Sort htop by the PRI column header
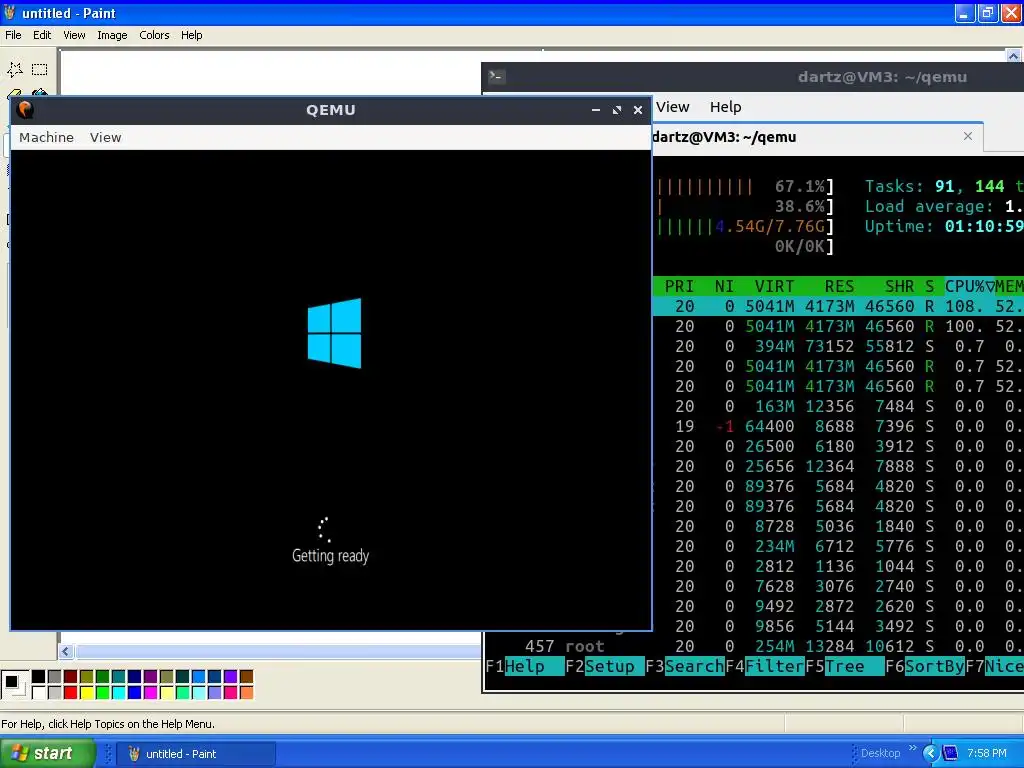 [679, 286]
